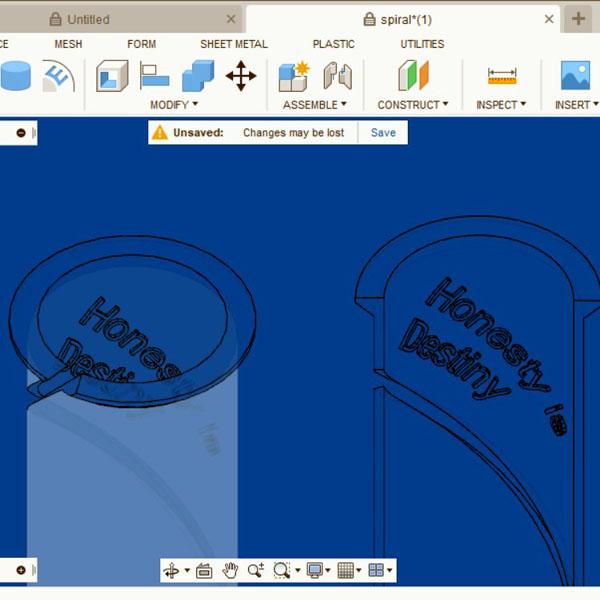Click the Zoom magnifier plus icon
The width and height of the screenshot is (600, 600).
coord(256,571)
